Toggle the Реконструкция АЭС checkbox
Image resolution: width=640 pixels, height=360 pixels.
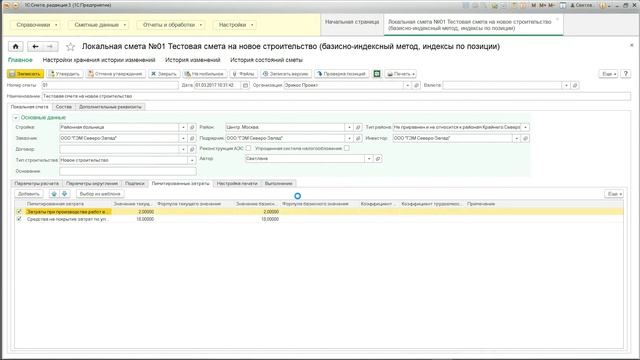coord(248,148)
